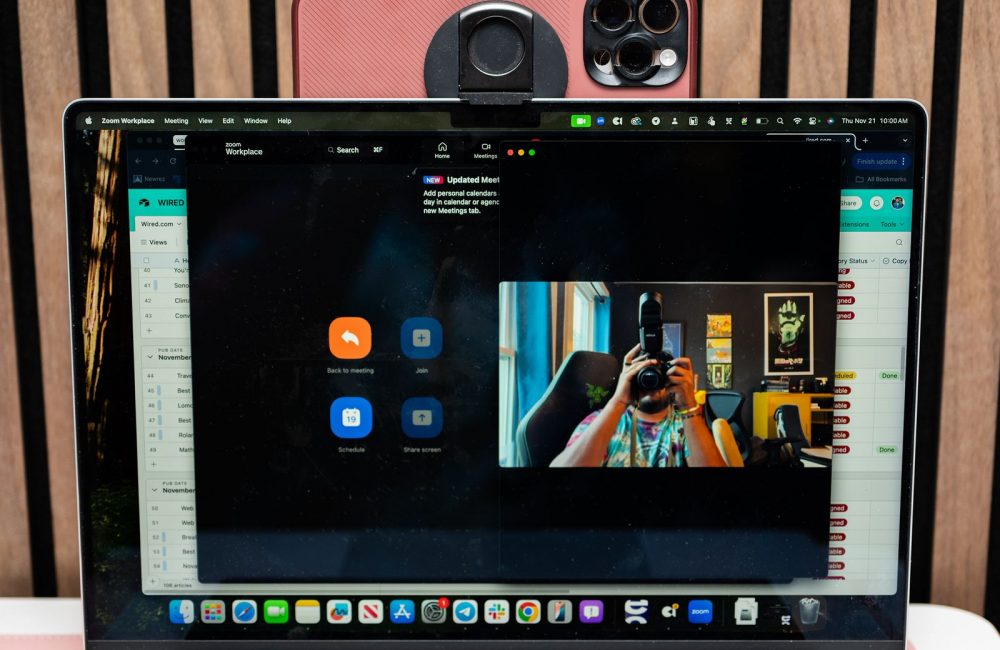1000x650 pixels.
Task: Click the Share screen icon
Action: 421,417
